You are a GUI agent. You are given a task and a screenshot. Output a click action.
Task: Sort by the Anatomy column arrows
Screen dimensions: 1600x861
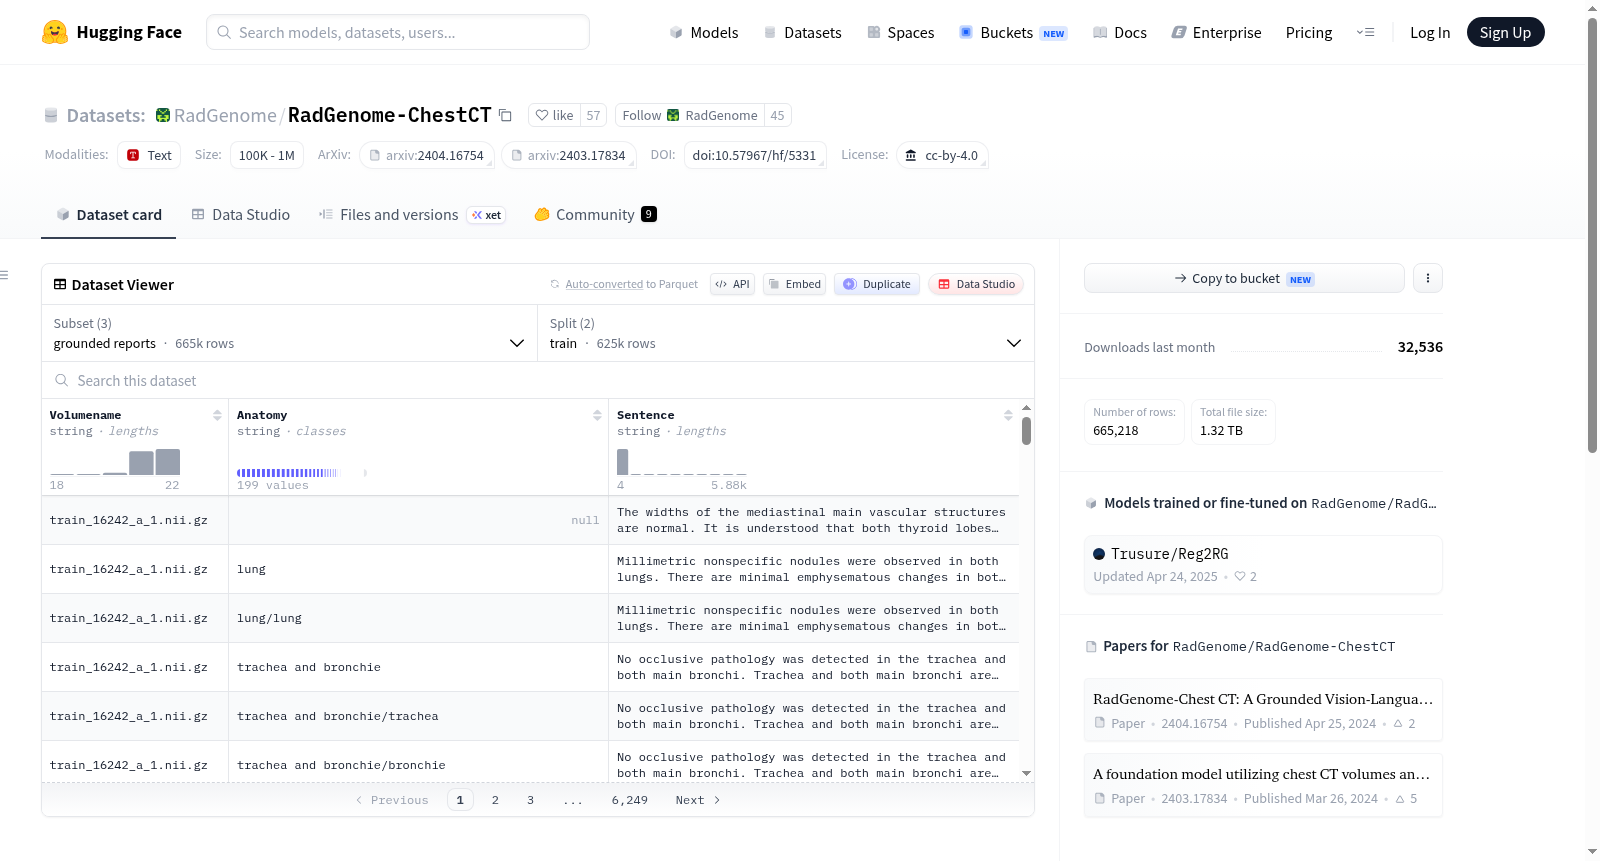(x=597, y=415)
